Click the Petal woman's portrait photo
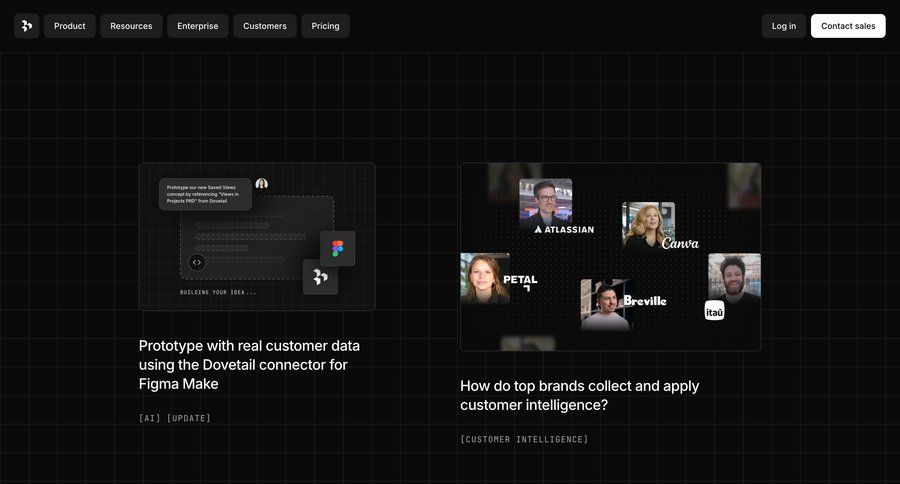 tap(485, 278)
